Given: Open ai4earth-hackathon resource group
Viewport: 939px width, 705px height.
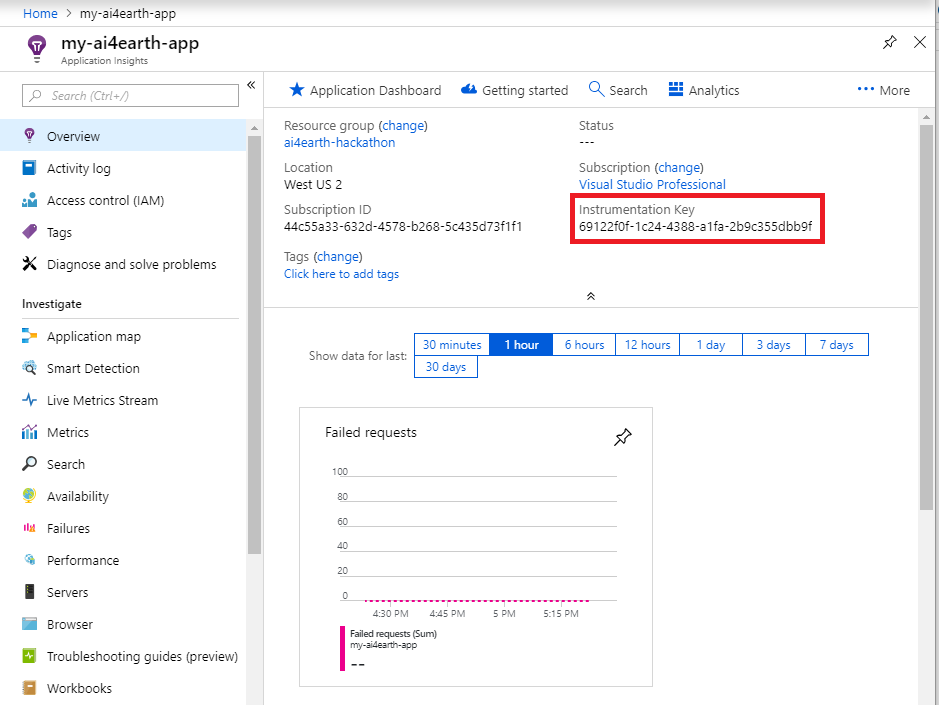Looking at the screenshot, I should (340, 143).
